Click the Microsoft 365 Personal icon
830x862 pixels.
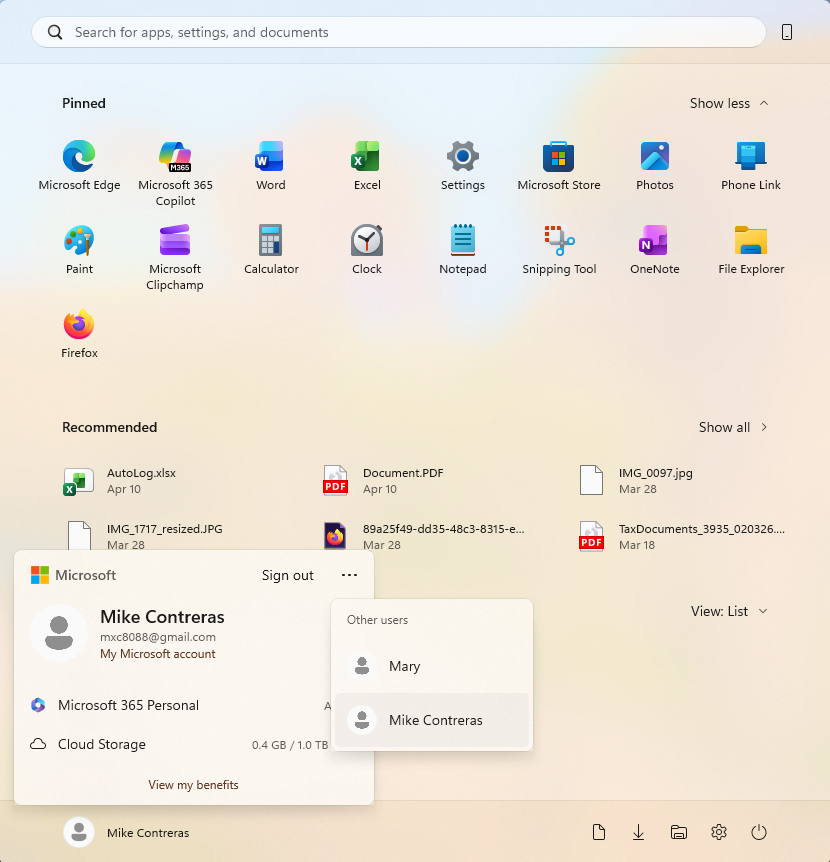pos(38,705)
